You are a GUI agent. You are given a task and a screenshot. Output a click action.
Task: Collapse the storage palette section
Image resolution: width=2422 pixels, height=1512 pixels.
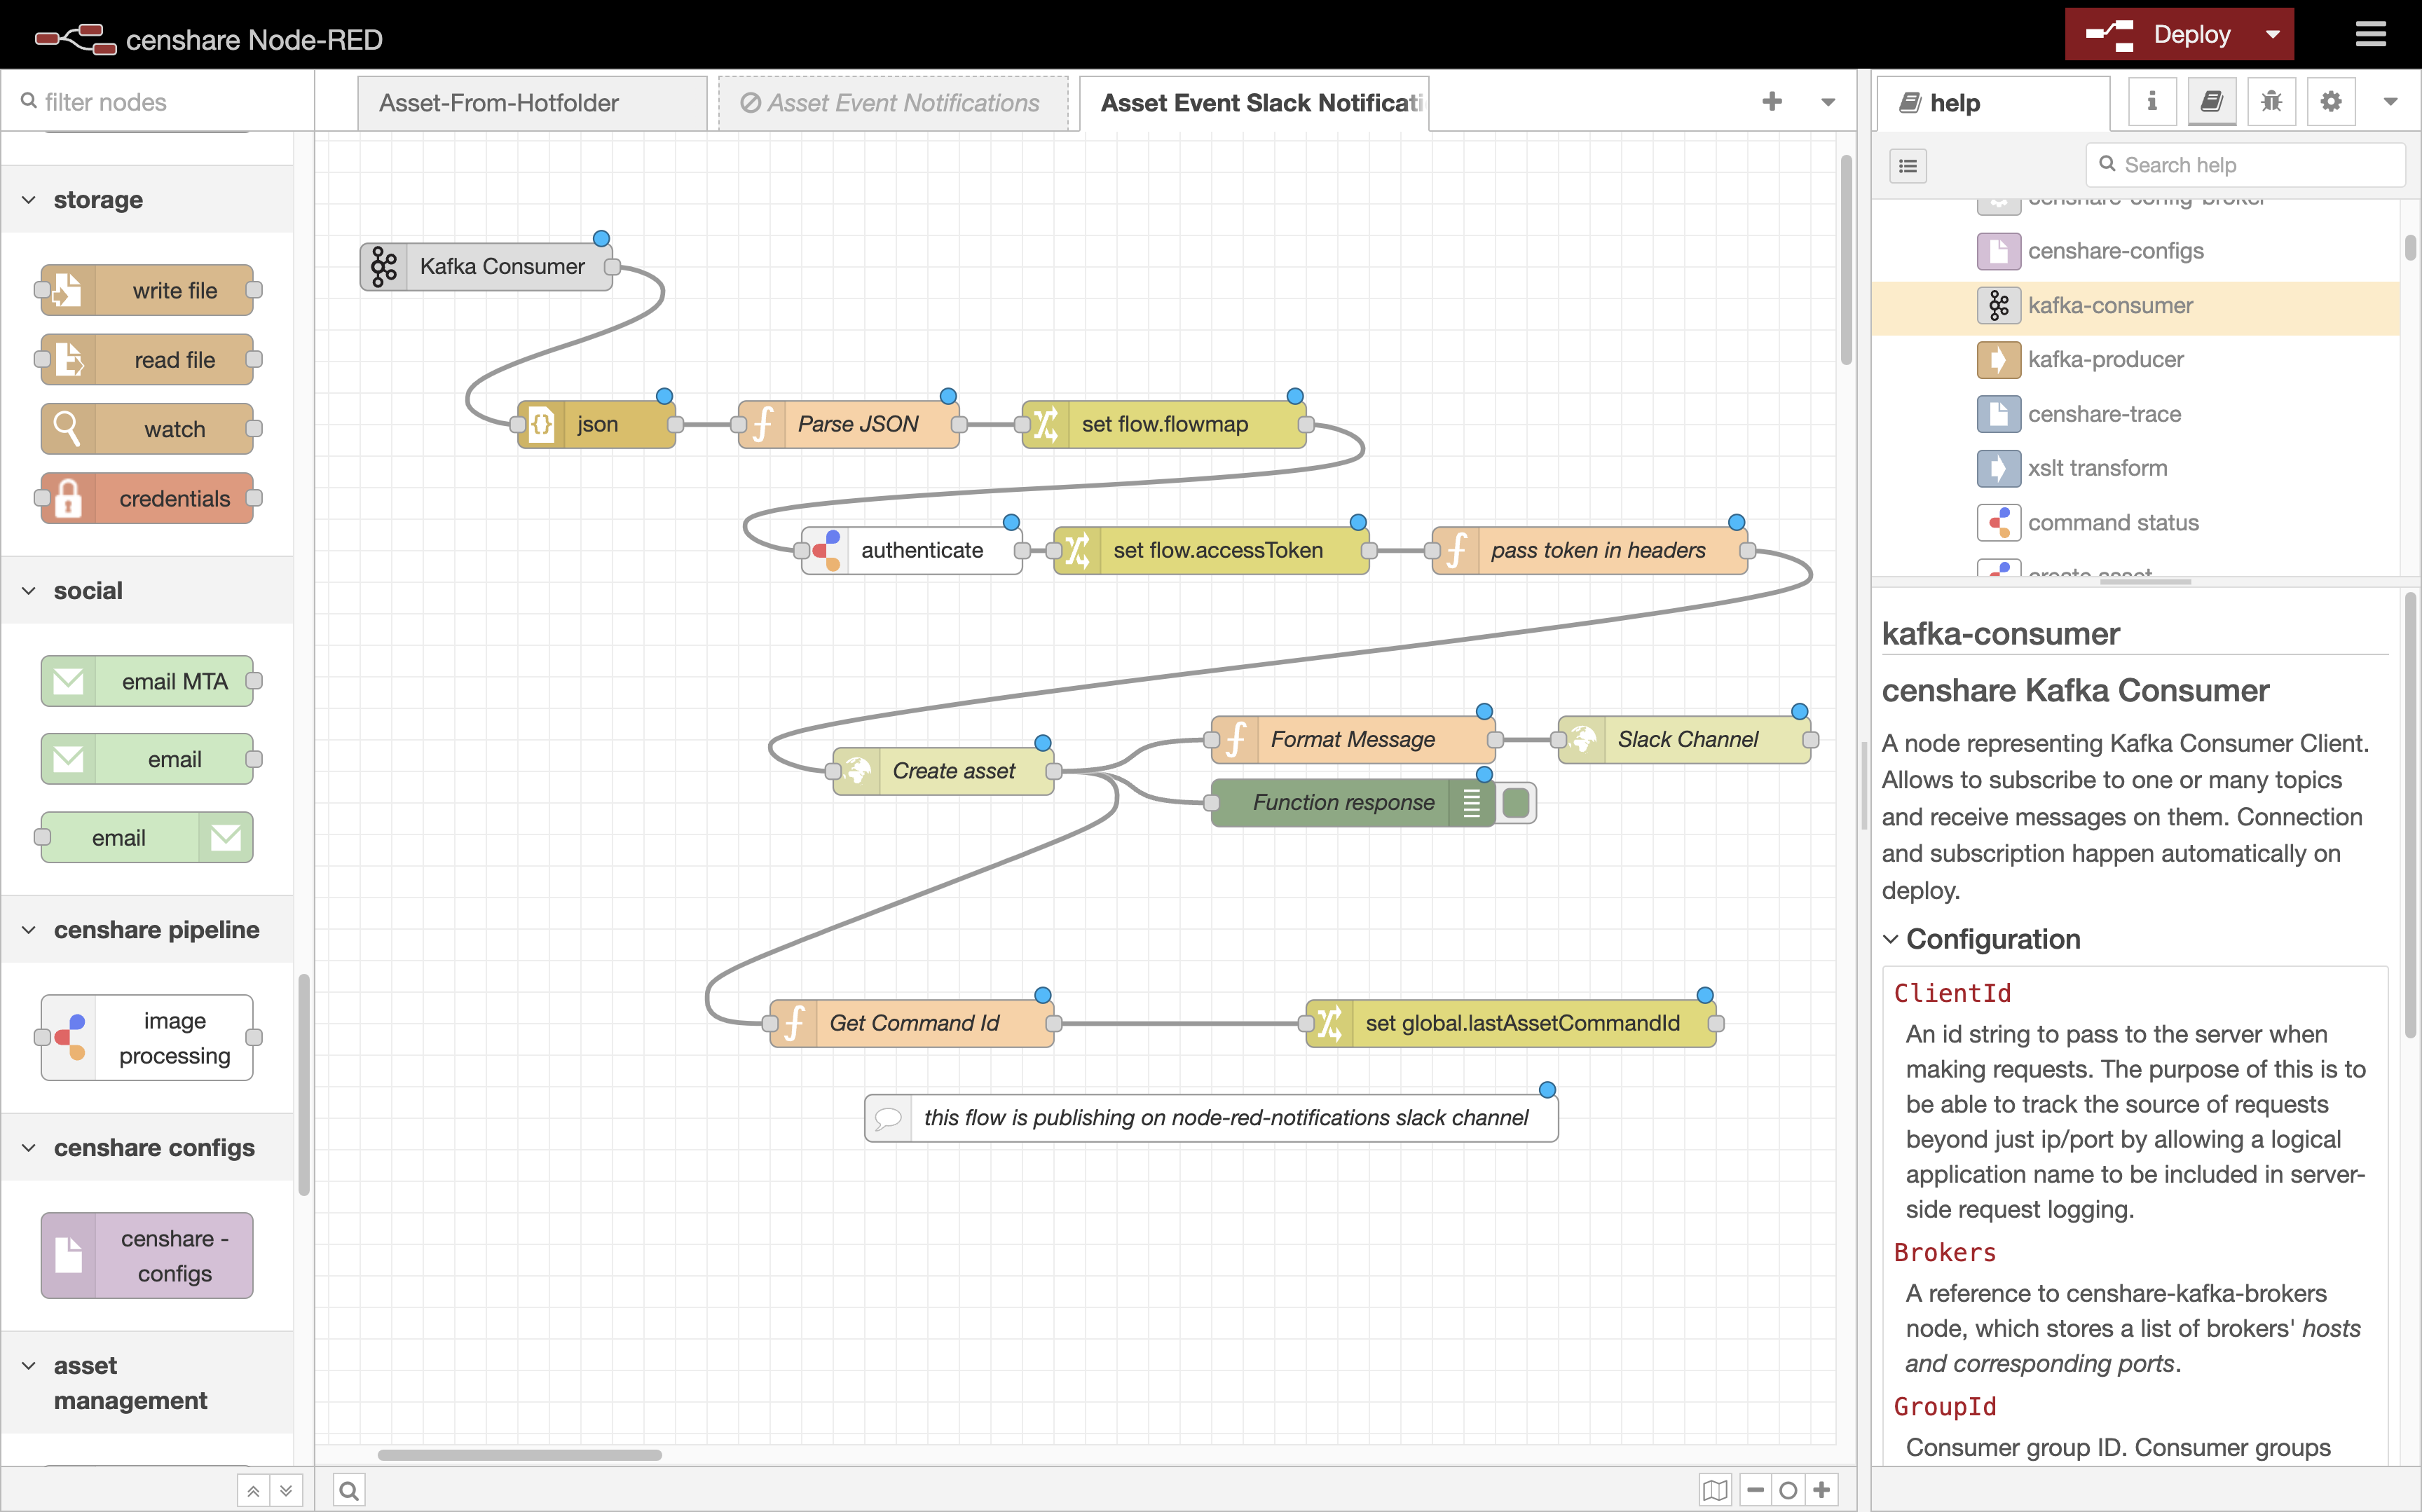pyautogui.click(x=27, y=199)
